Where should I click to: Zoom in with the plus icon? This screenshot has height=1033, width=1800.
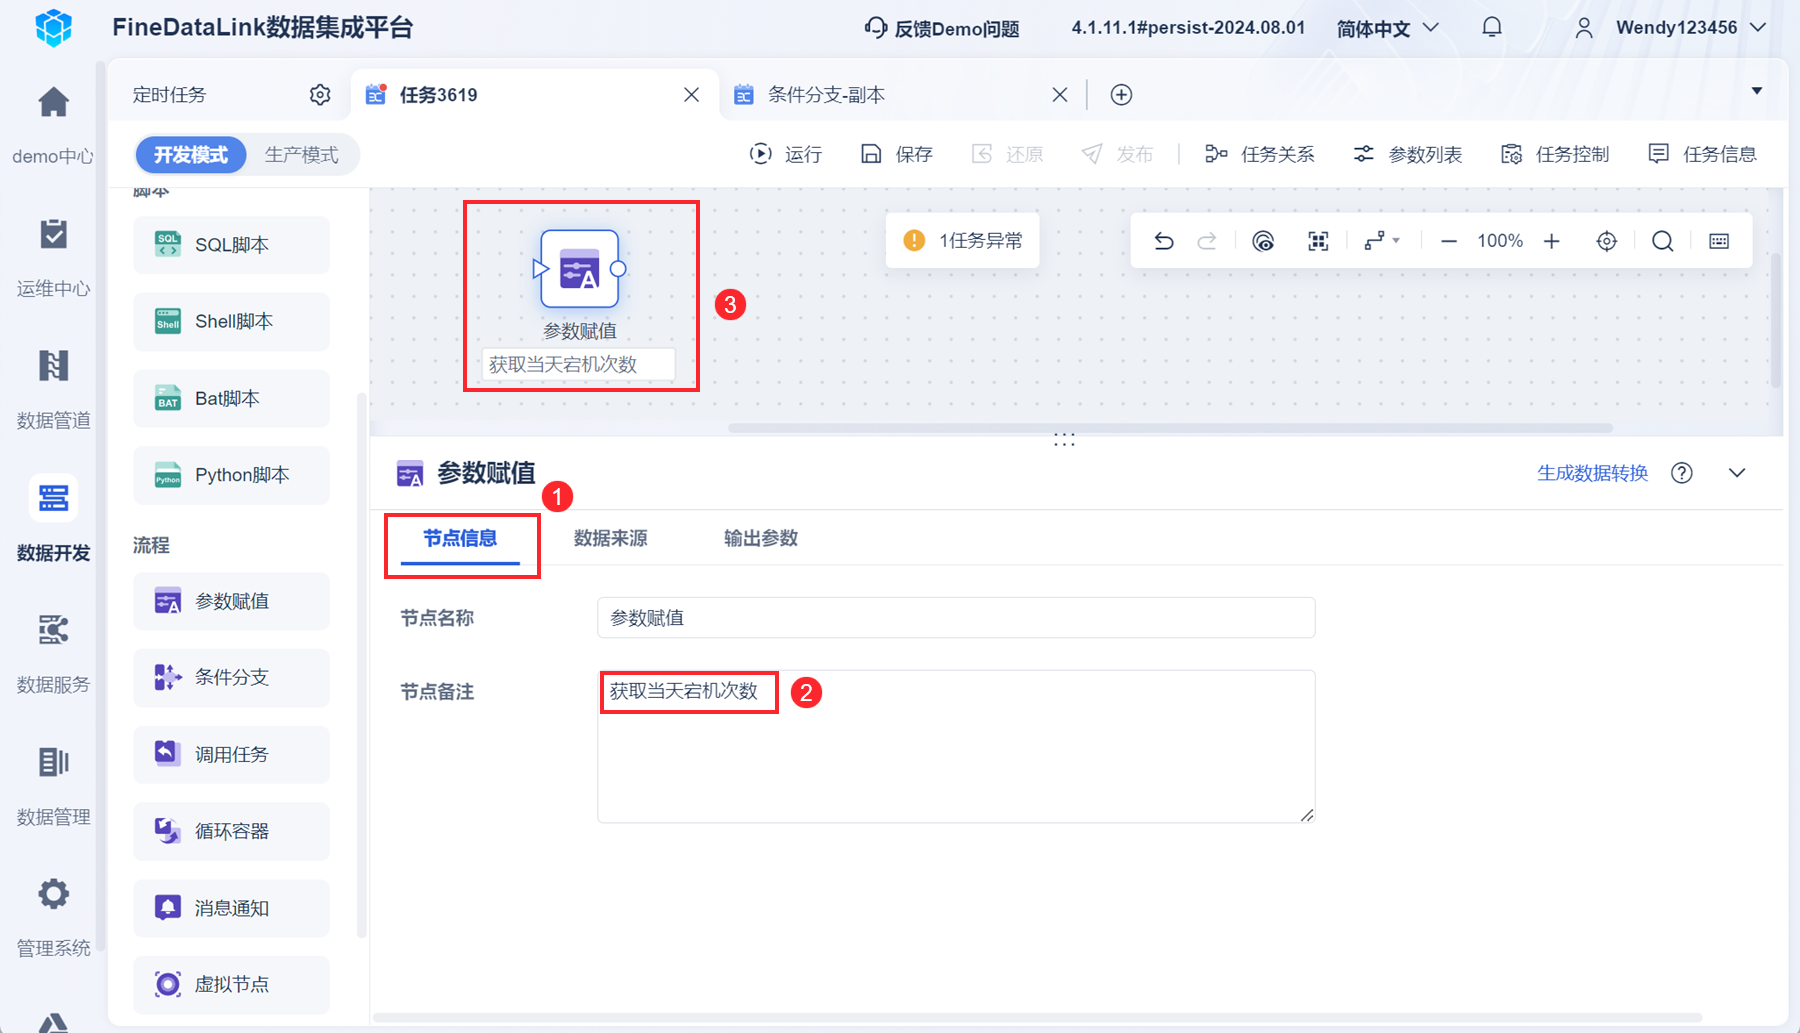click(1551, 241)
